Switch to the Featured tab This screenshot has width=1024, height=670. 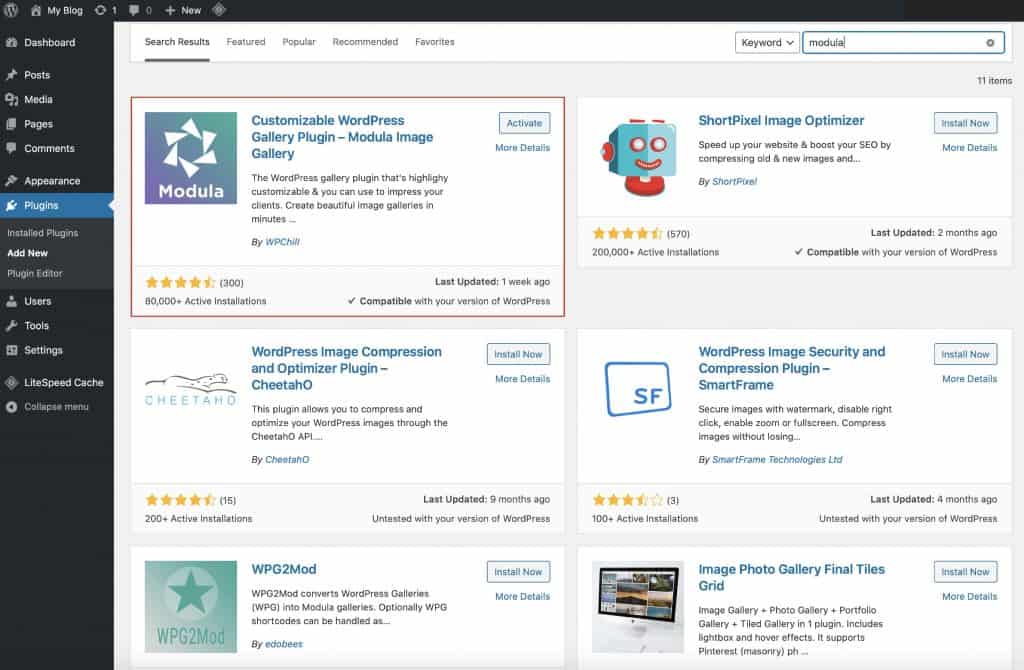pos(246,42)
